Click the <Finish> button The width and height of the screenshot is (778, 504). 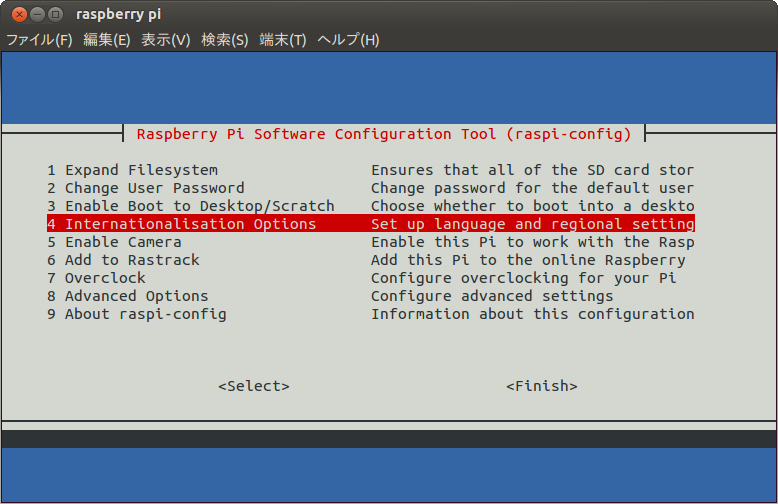point(542,386)
